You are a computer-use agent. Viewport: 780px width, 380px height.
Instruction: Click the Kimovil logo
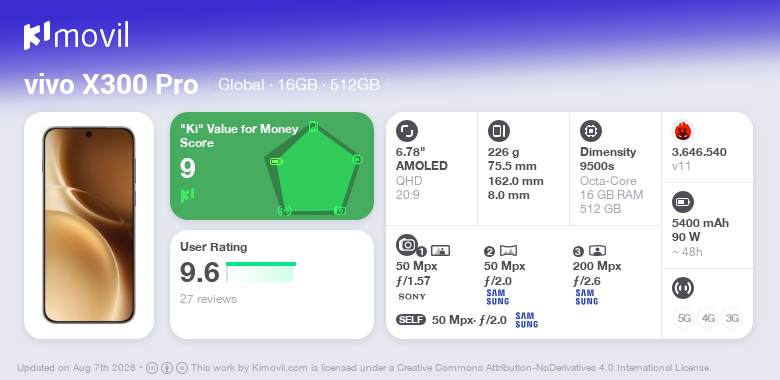76,35
